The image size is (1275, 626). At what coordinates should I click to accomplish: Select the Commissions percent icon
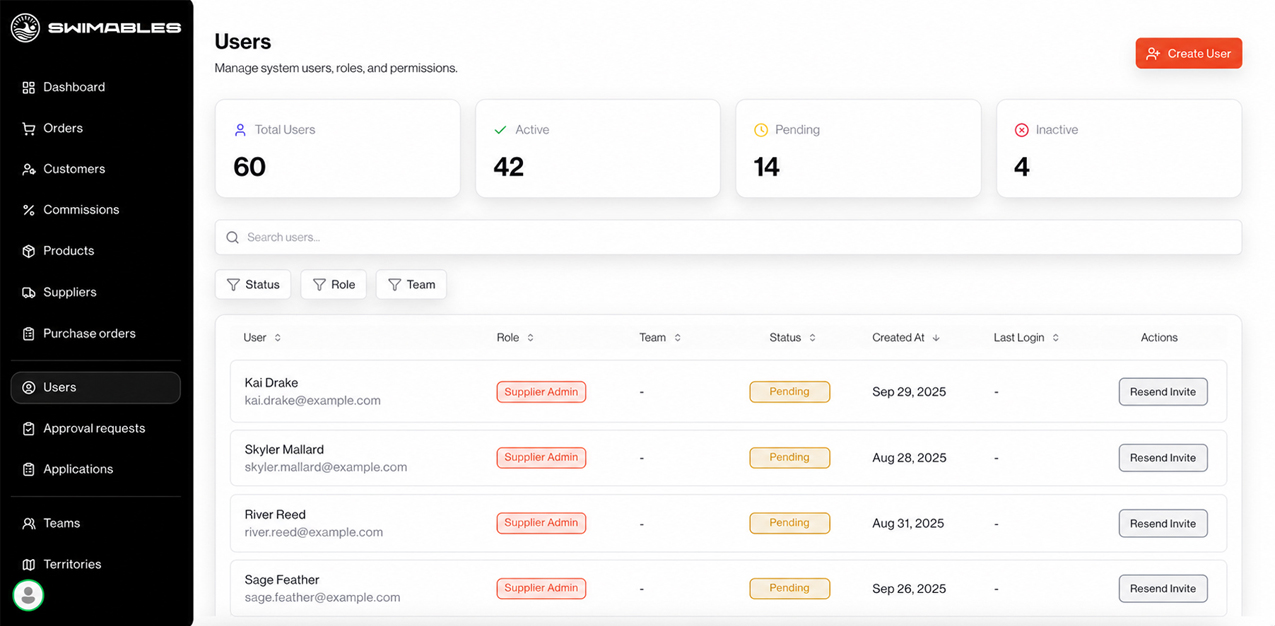pos(28,210)
